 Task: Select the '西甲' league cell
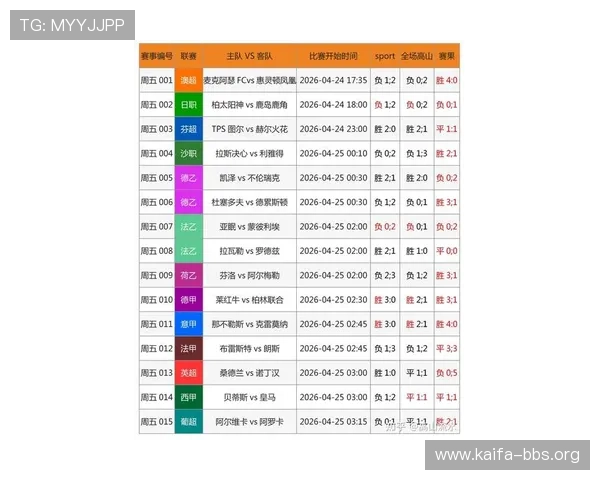189,397
